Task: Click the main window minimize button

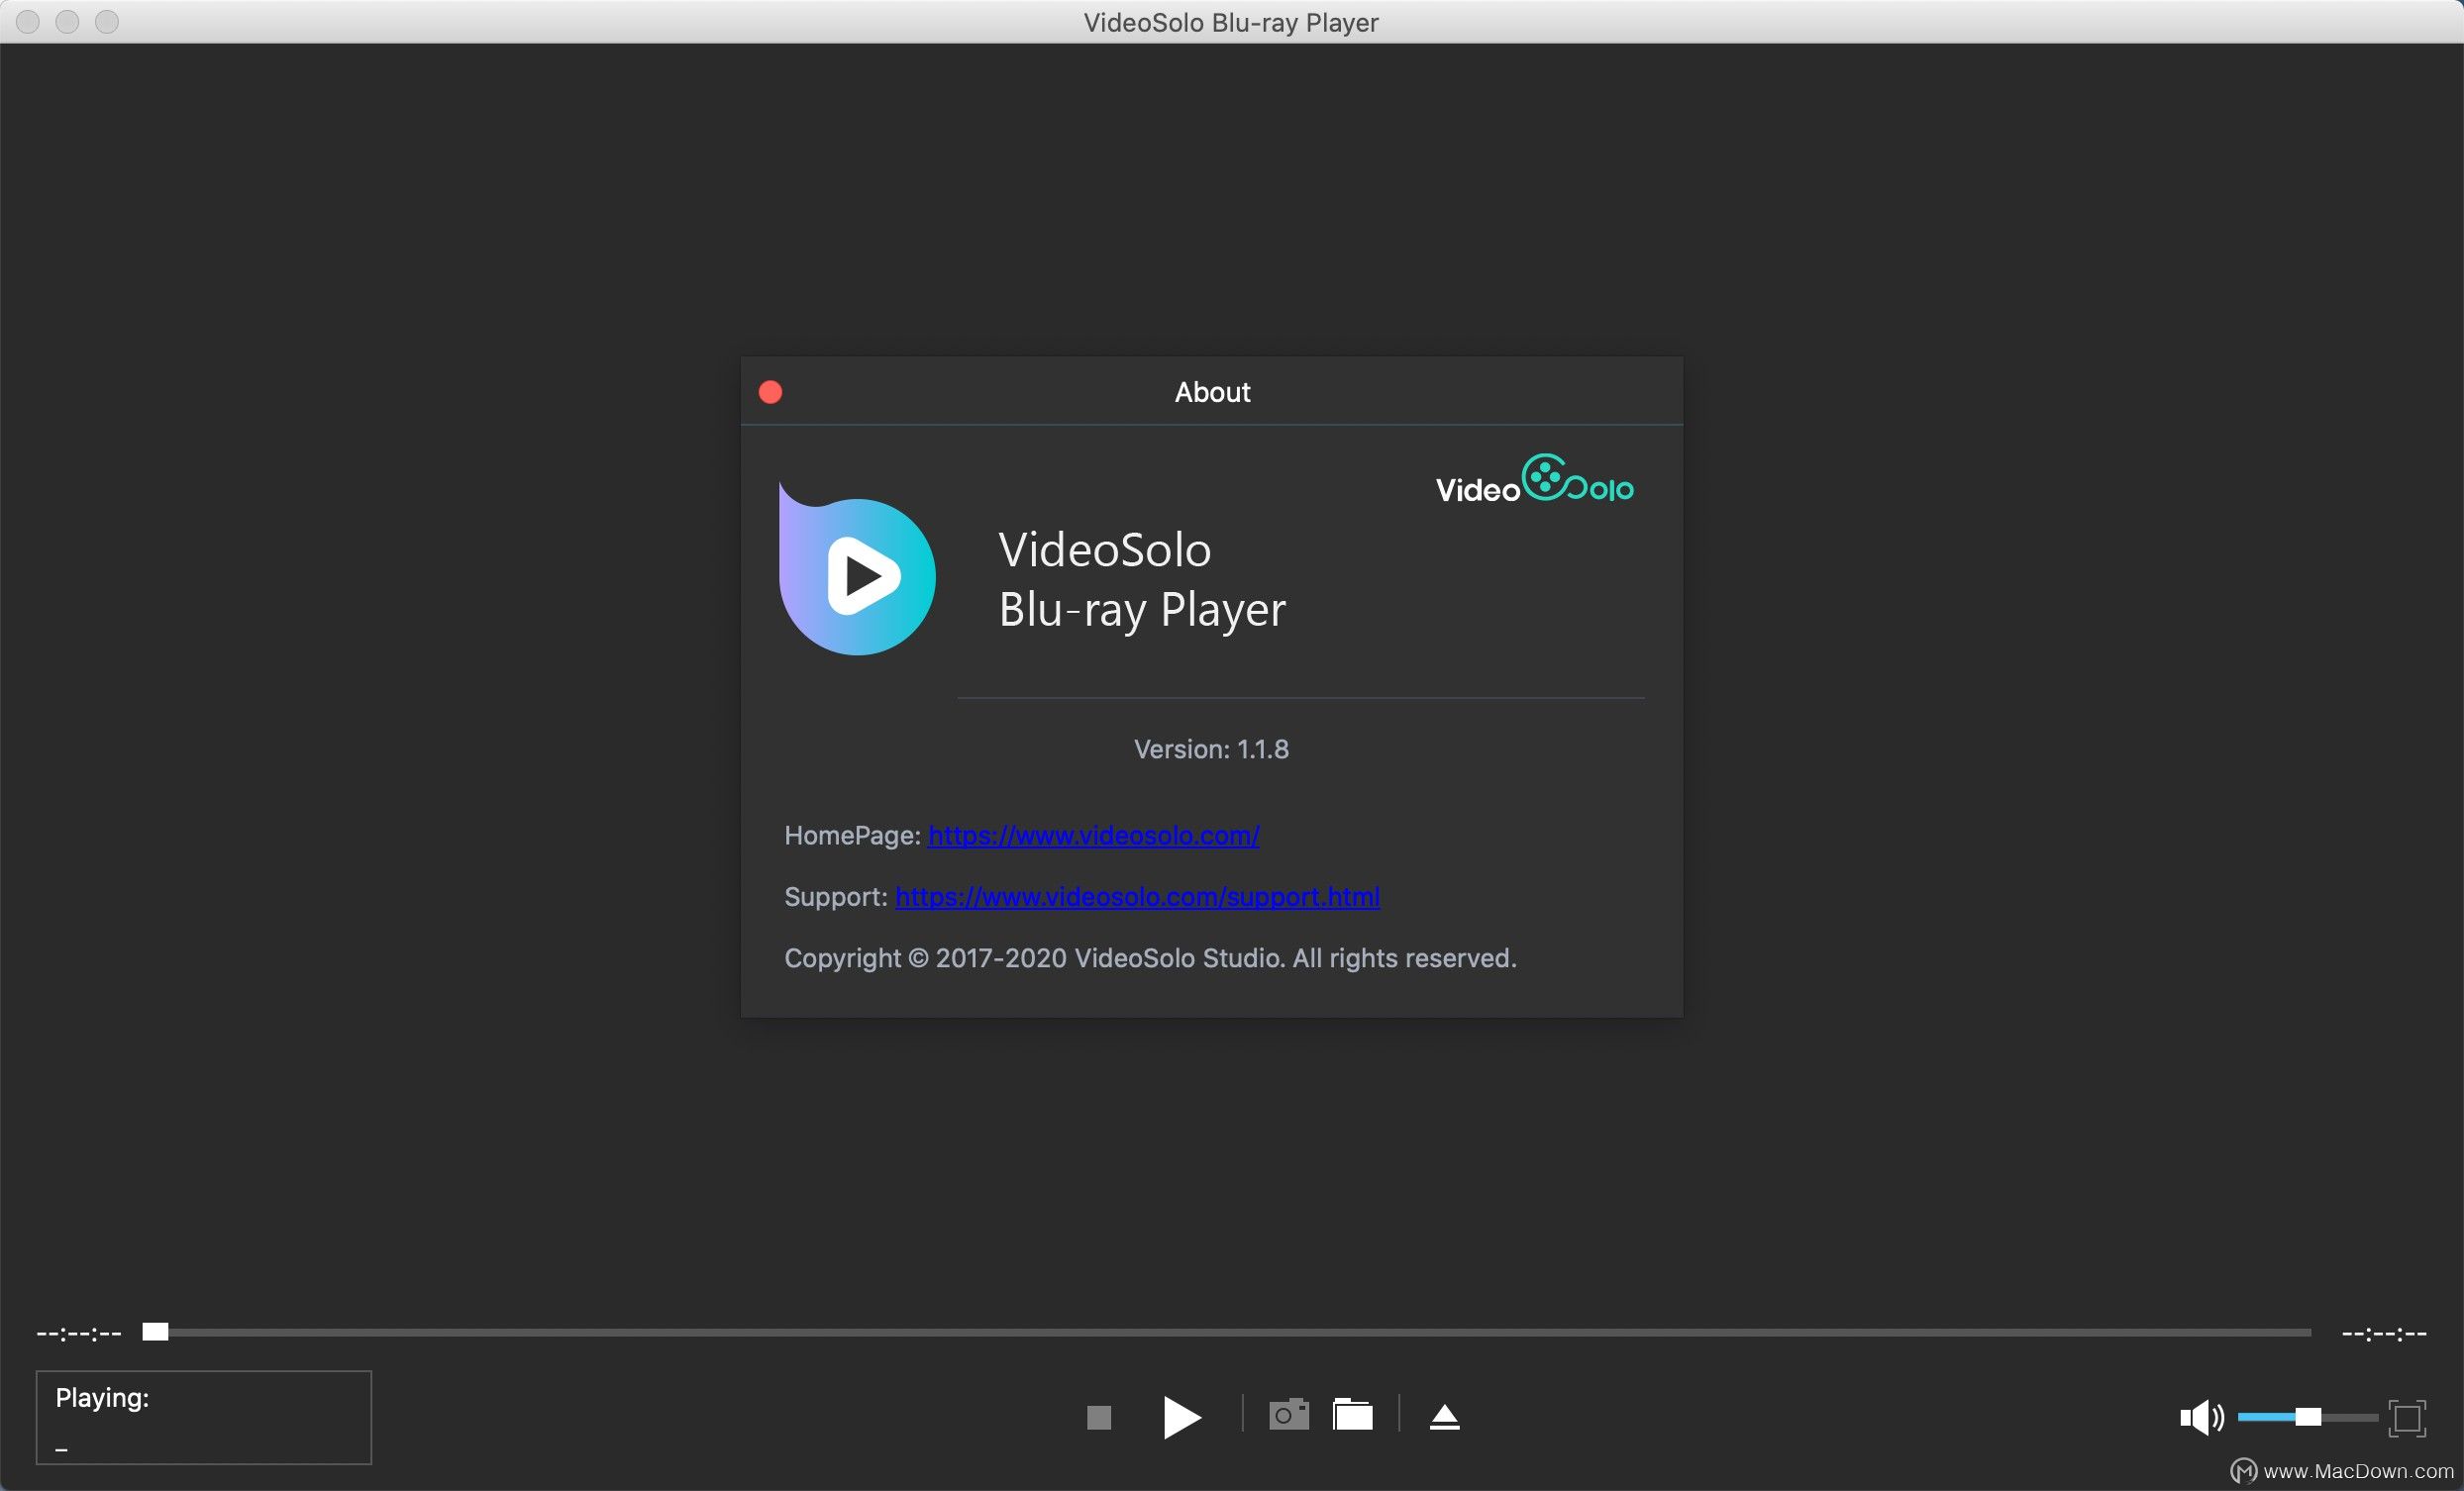Action: coord(67,21)
